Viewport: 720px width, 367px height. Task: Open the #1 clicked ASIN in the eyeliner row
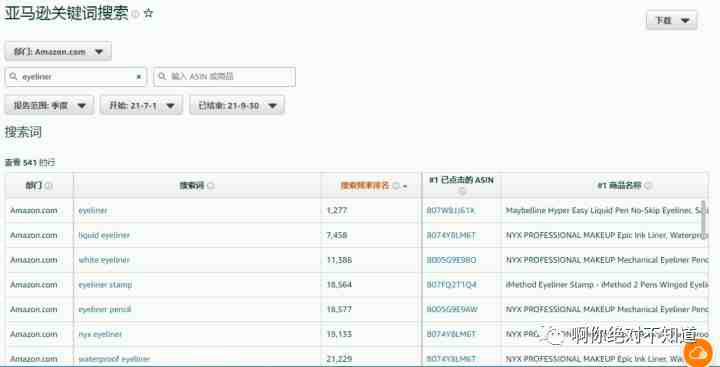[x=450, y=210]
